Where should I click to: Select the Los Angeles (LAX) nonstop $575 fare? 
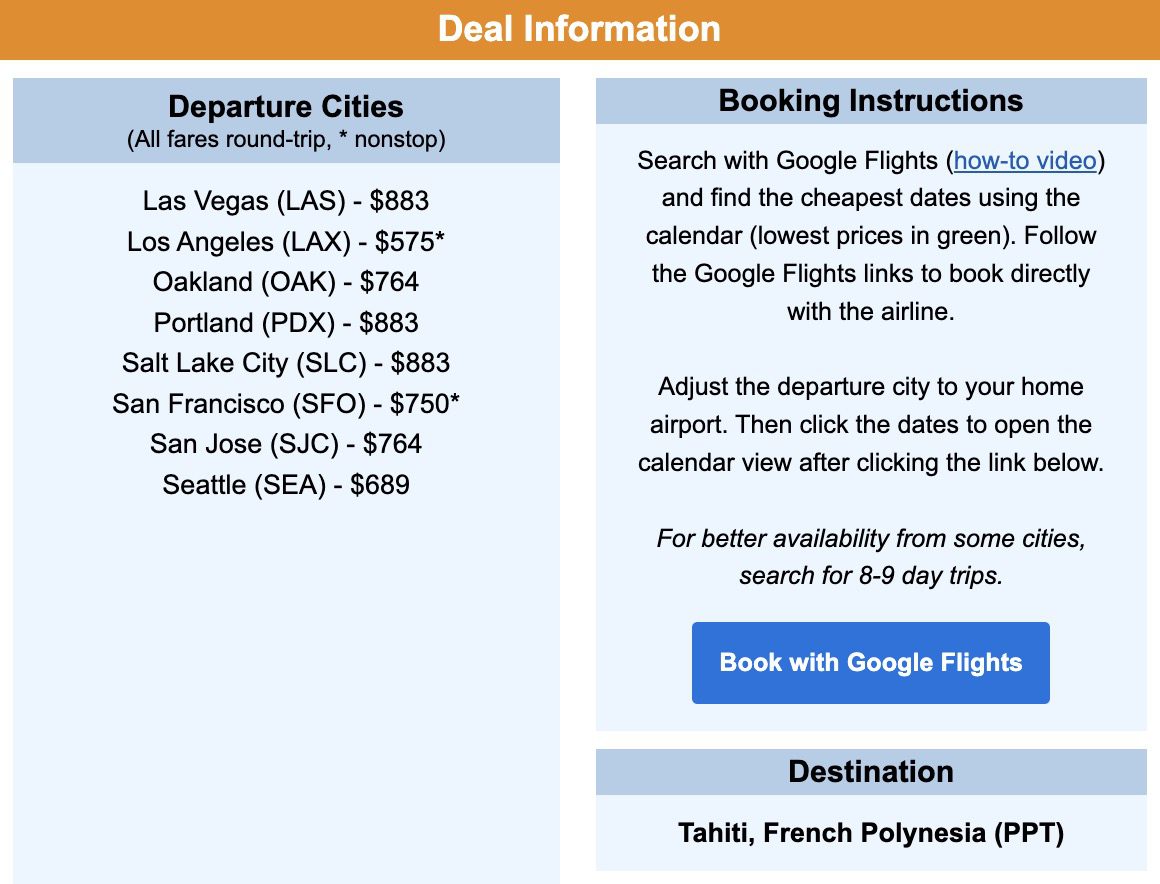click(x=285, y=242)
